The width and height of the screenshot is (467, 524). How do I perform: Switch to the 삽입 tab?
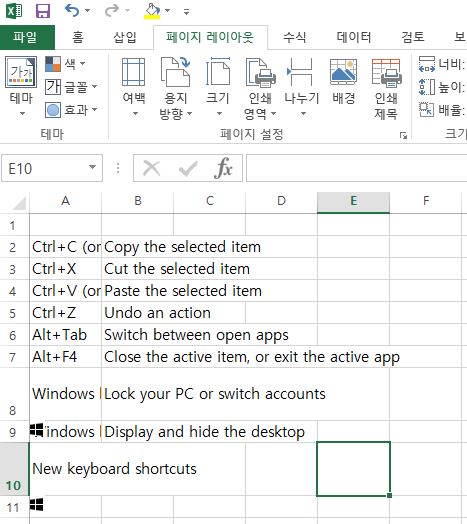click(125, 37)
